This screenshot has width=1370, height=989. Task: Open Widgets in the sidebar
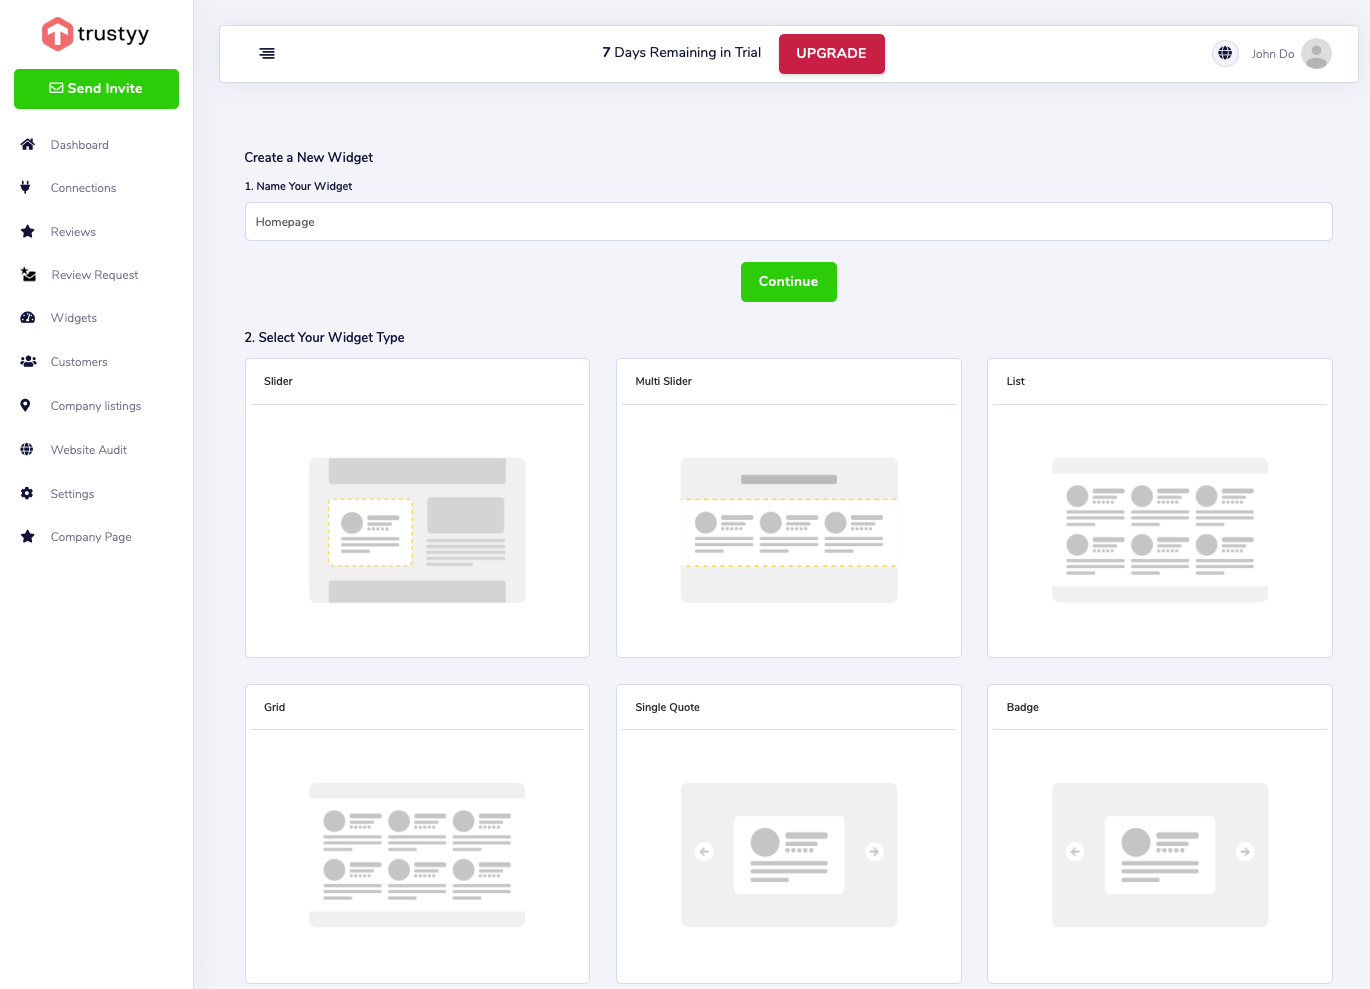pyautogui.click(x=74, y=318)
